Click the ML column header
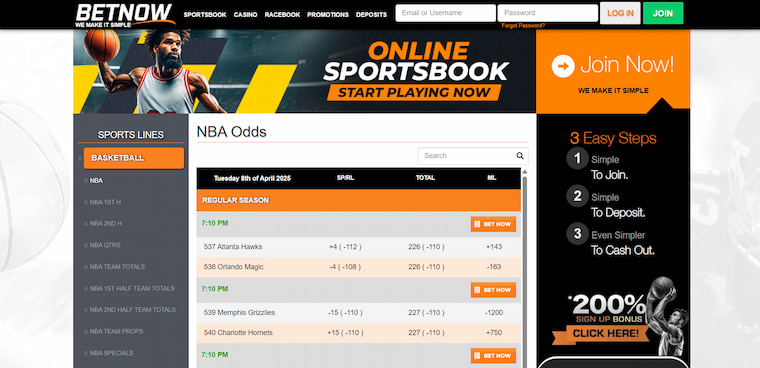760x368 pixels. point(491,178)
